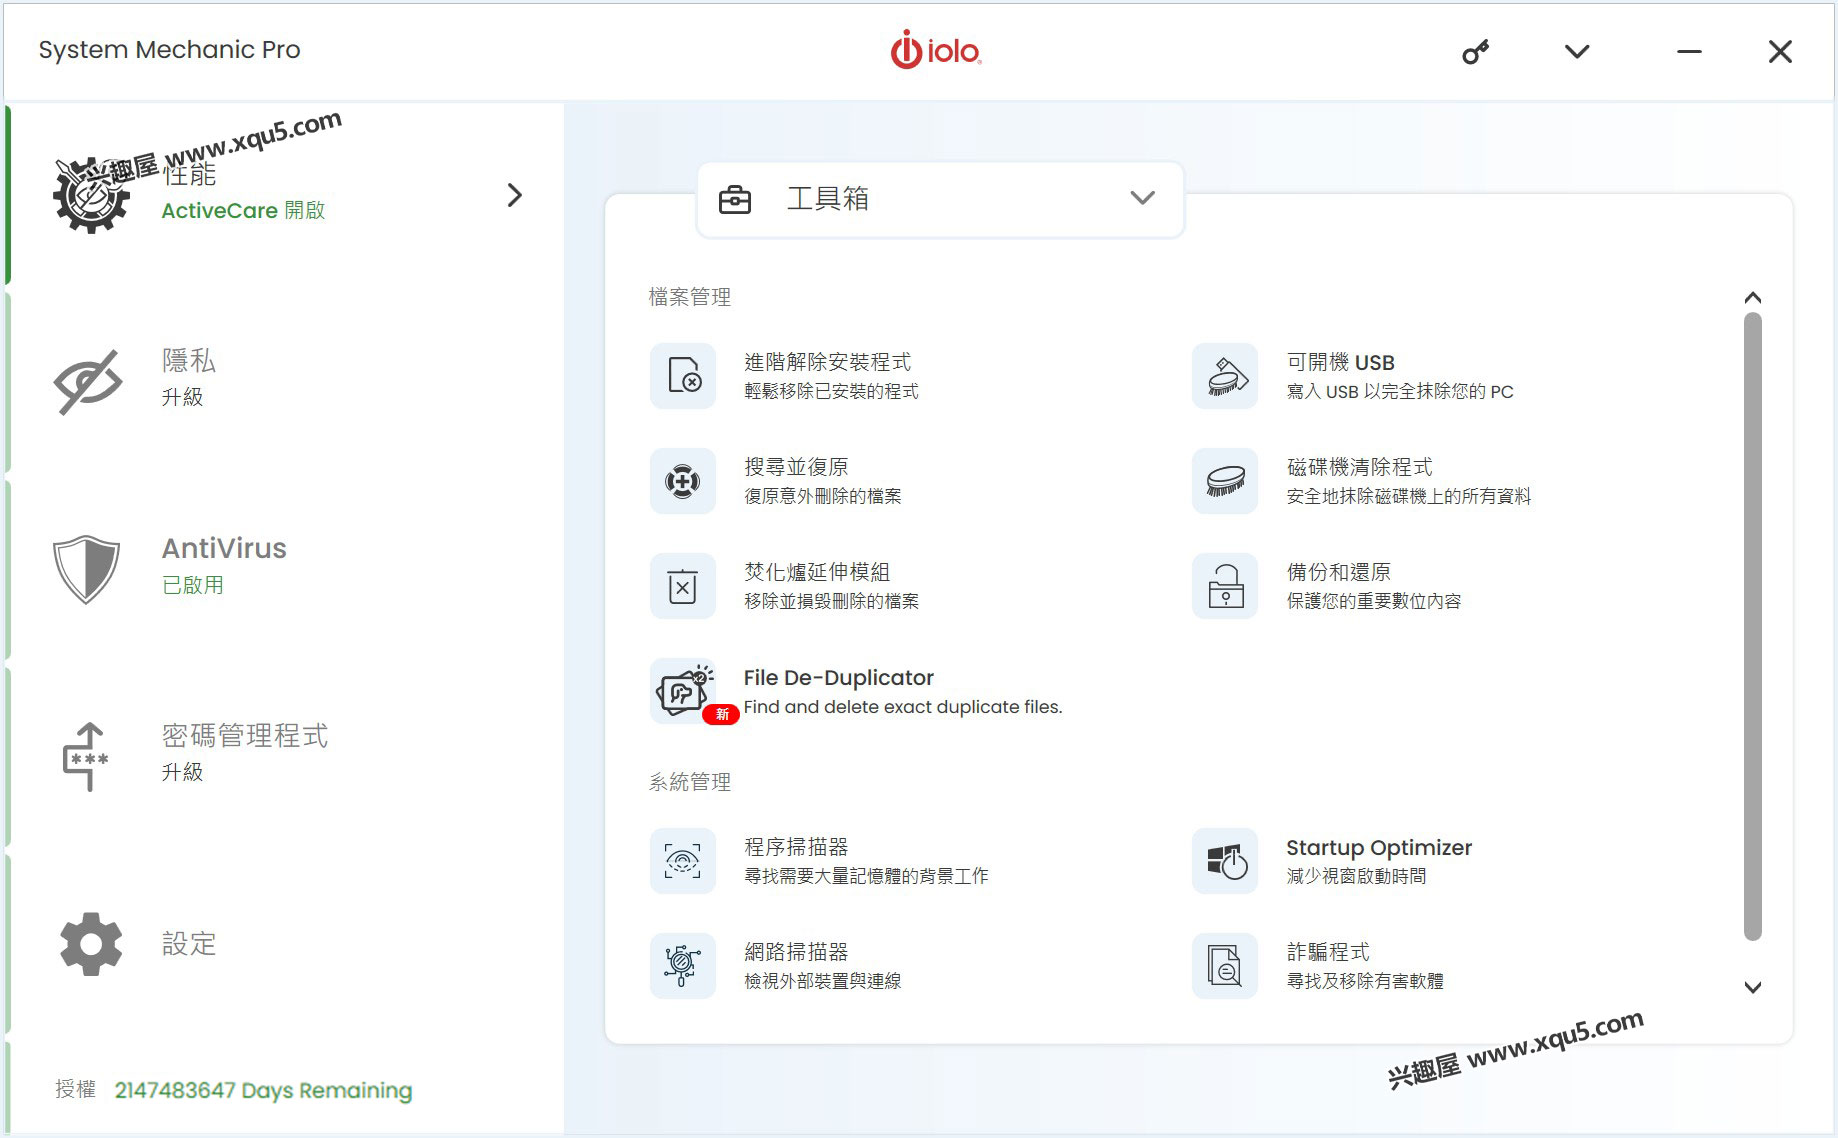Click the bootable USB (可開機 USB) icon
The width and height of the screenshot is (1838, 1138).
coord(1225,376)
